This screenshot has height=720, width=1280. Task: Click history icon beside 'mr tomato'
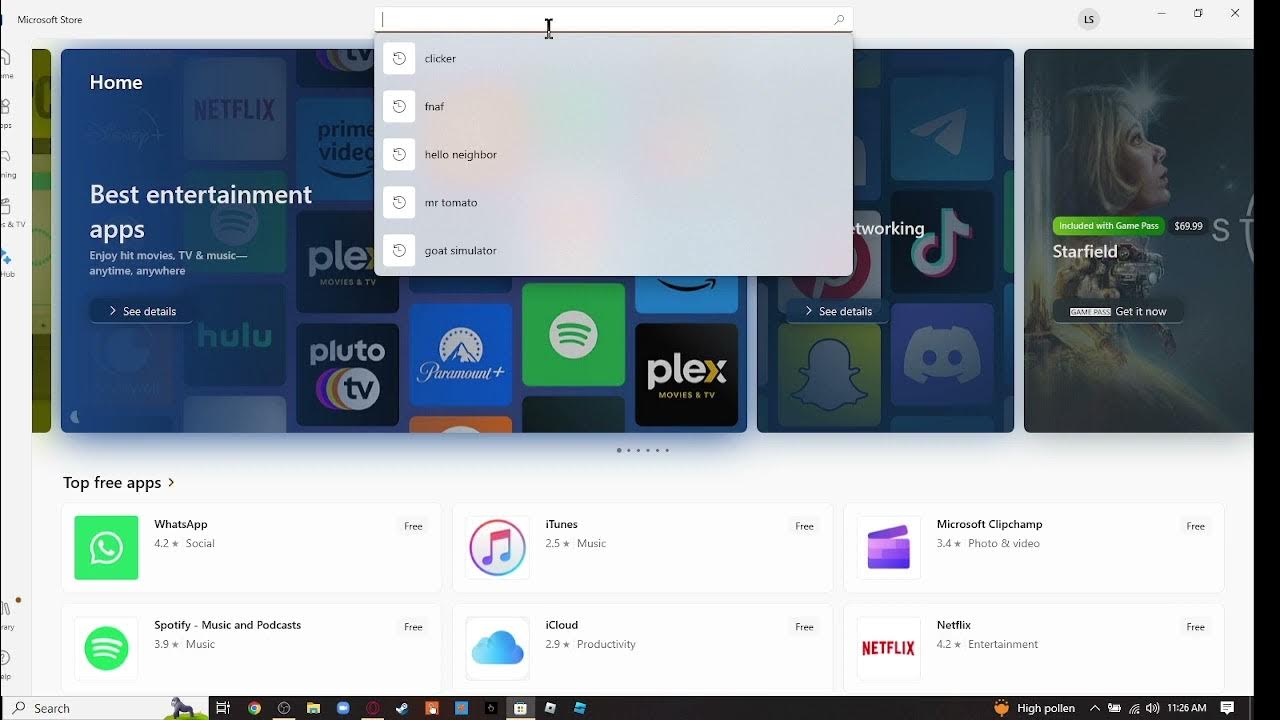pos(399,202)
